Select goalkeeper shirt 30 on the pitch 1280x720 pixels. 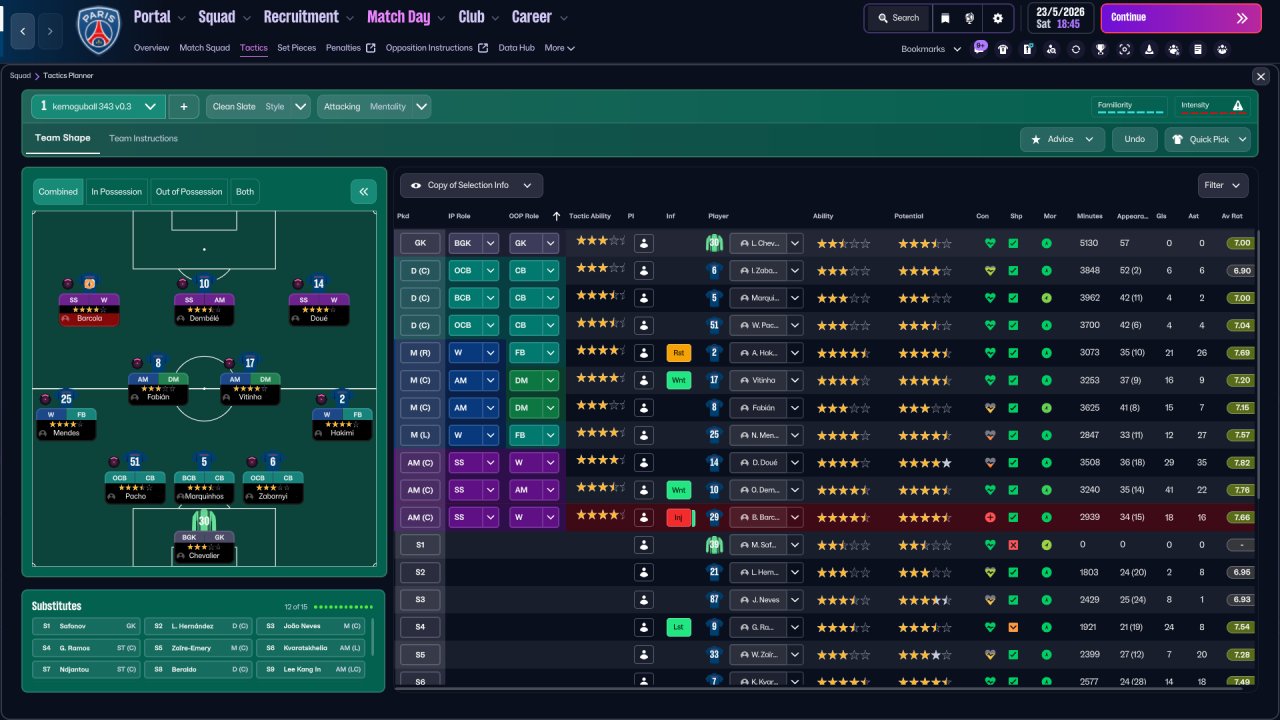click(204, 521)
